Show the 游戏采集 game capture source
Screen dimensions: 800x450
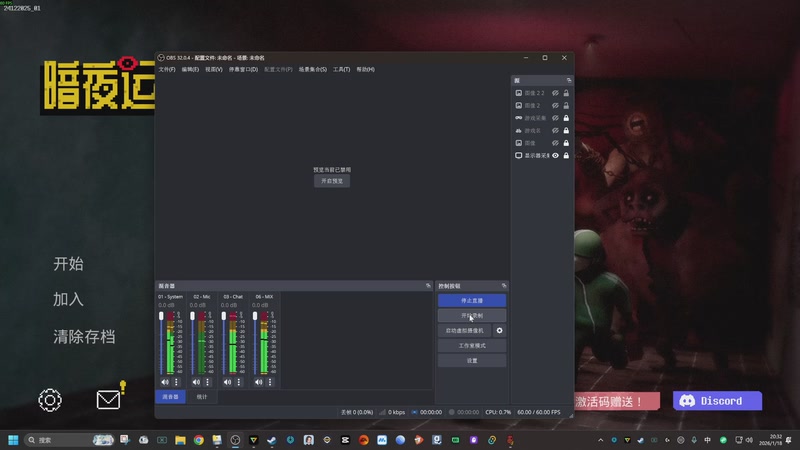click(x=555, y=118)
